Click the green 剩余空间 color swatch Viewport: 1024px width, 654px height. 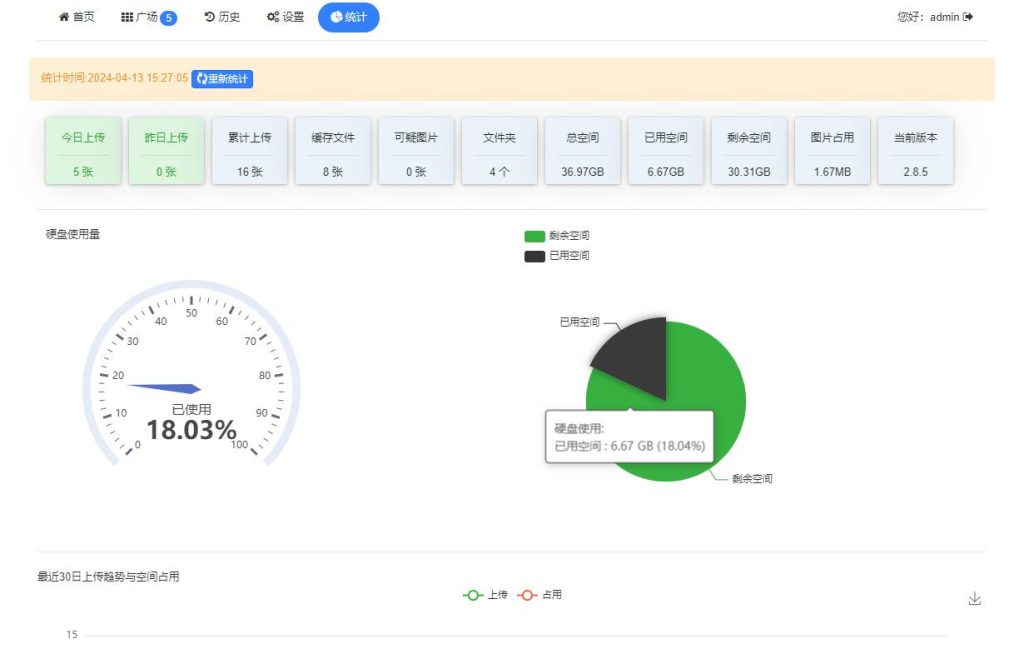pos(533,235)
